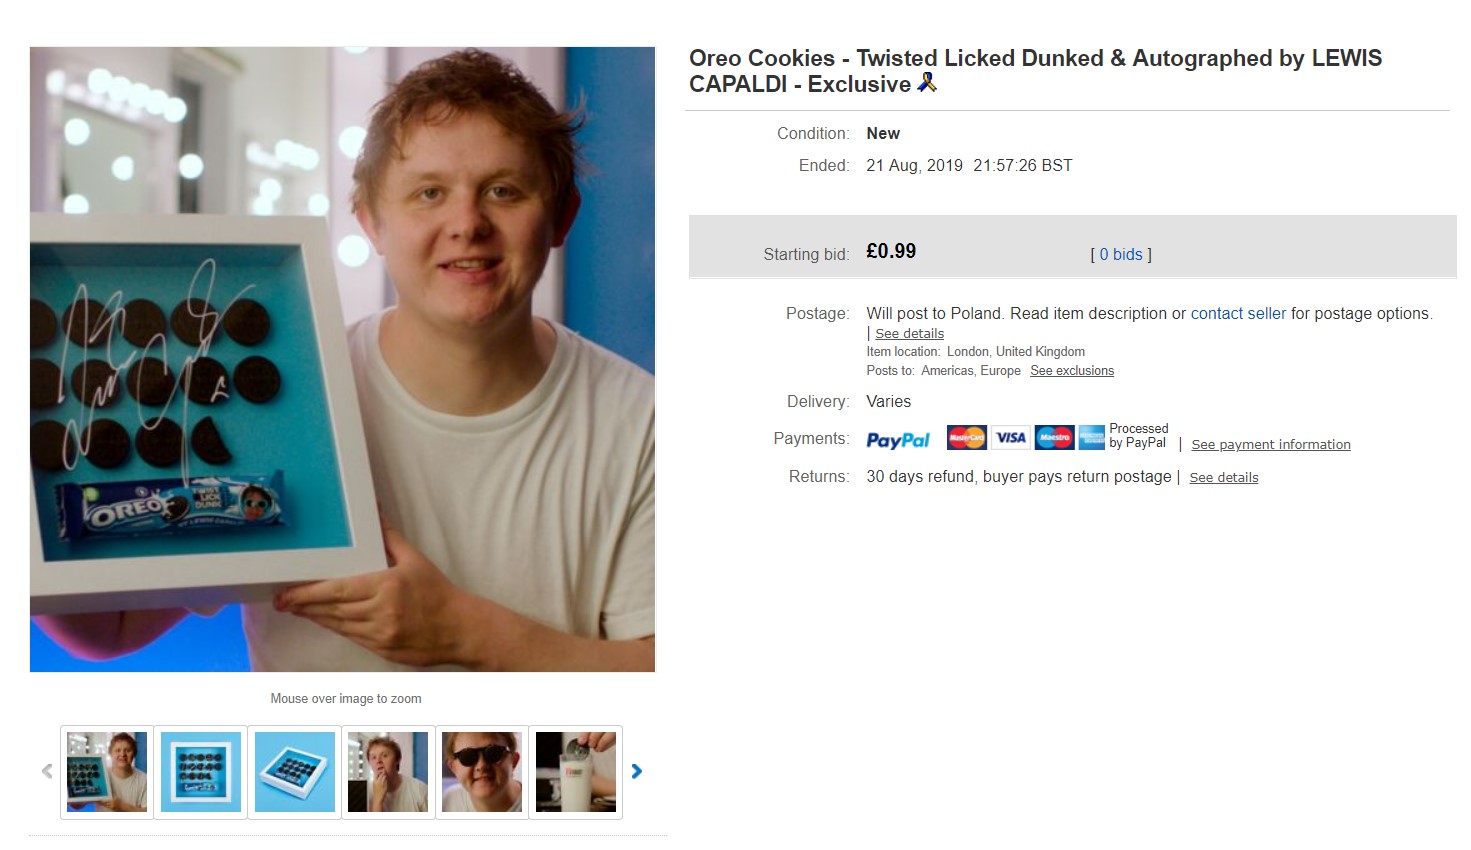Select thumbnail of man wearing sunglasses
This screenshot has height=850, width=1471.
[x=482, y=772]
